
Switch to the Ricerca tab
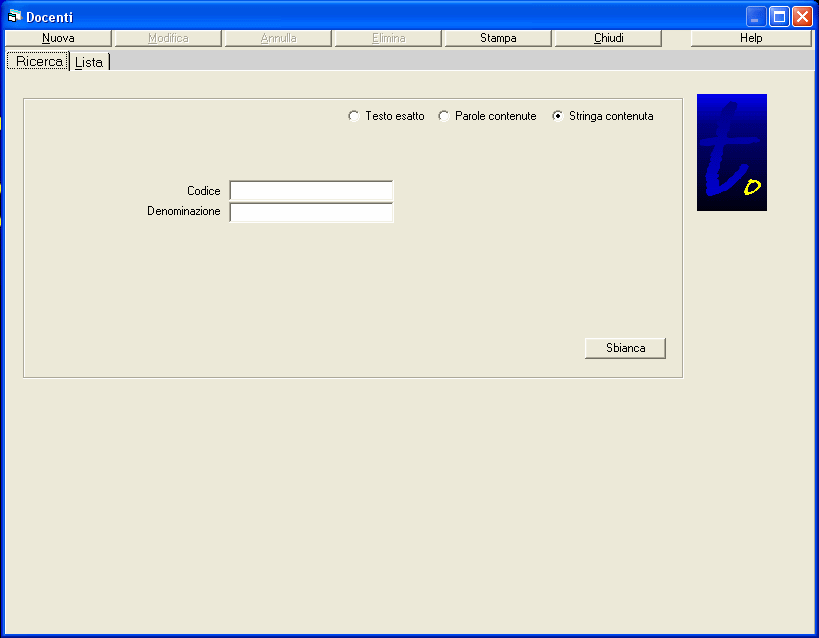tap(39, 62)
